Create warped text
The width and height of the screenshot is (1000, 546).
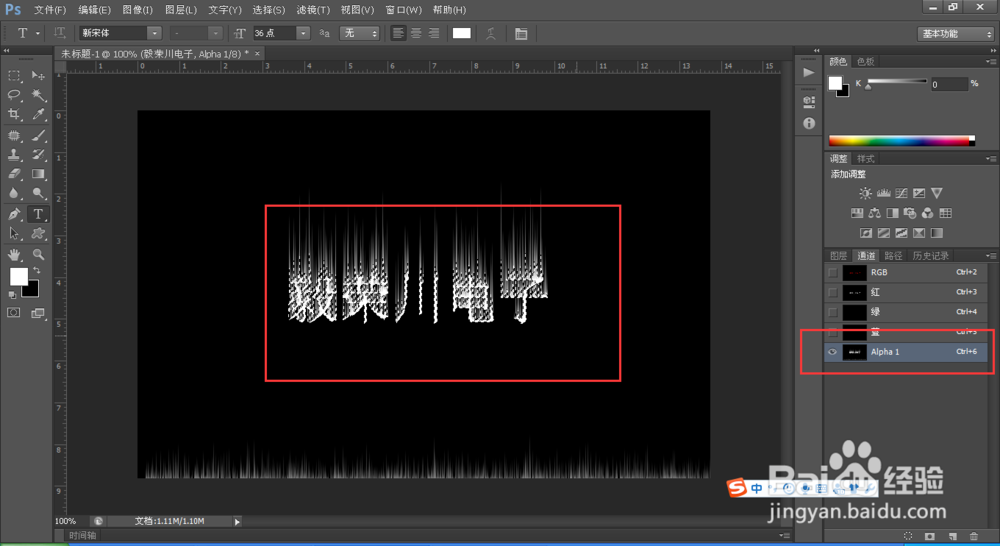[x=490, y=34]
